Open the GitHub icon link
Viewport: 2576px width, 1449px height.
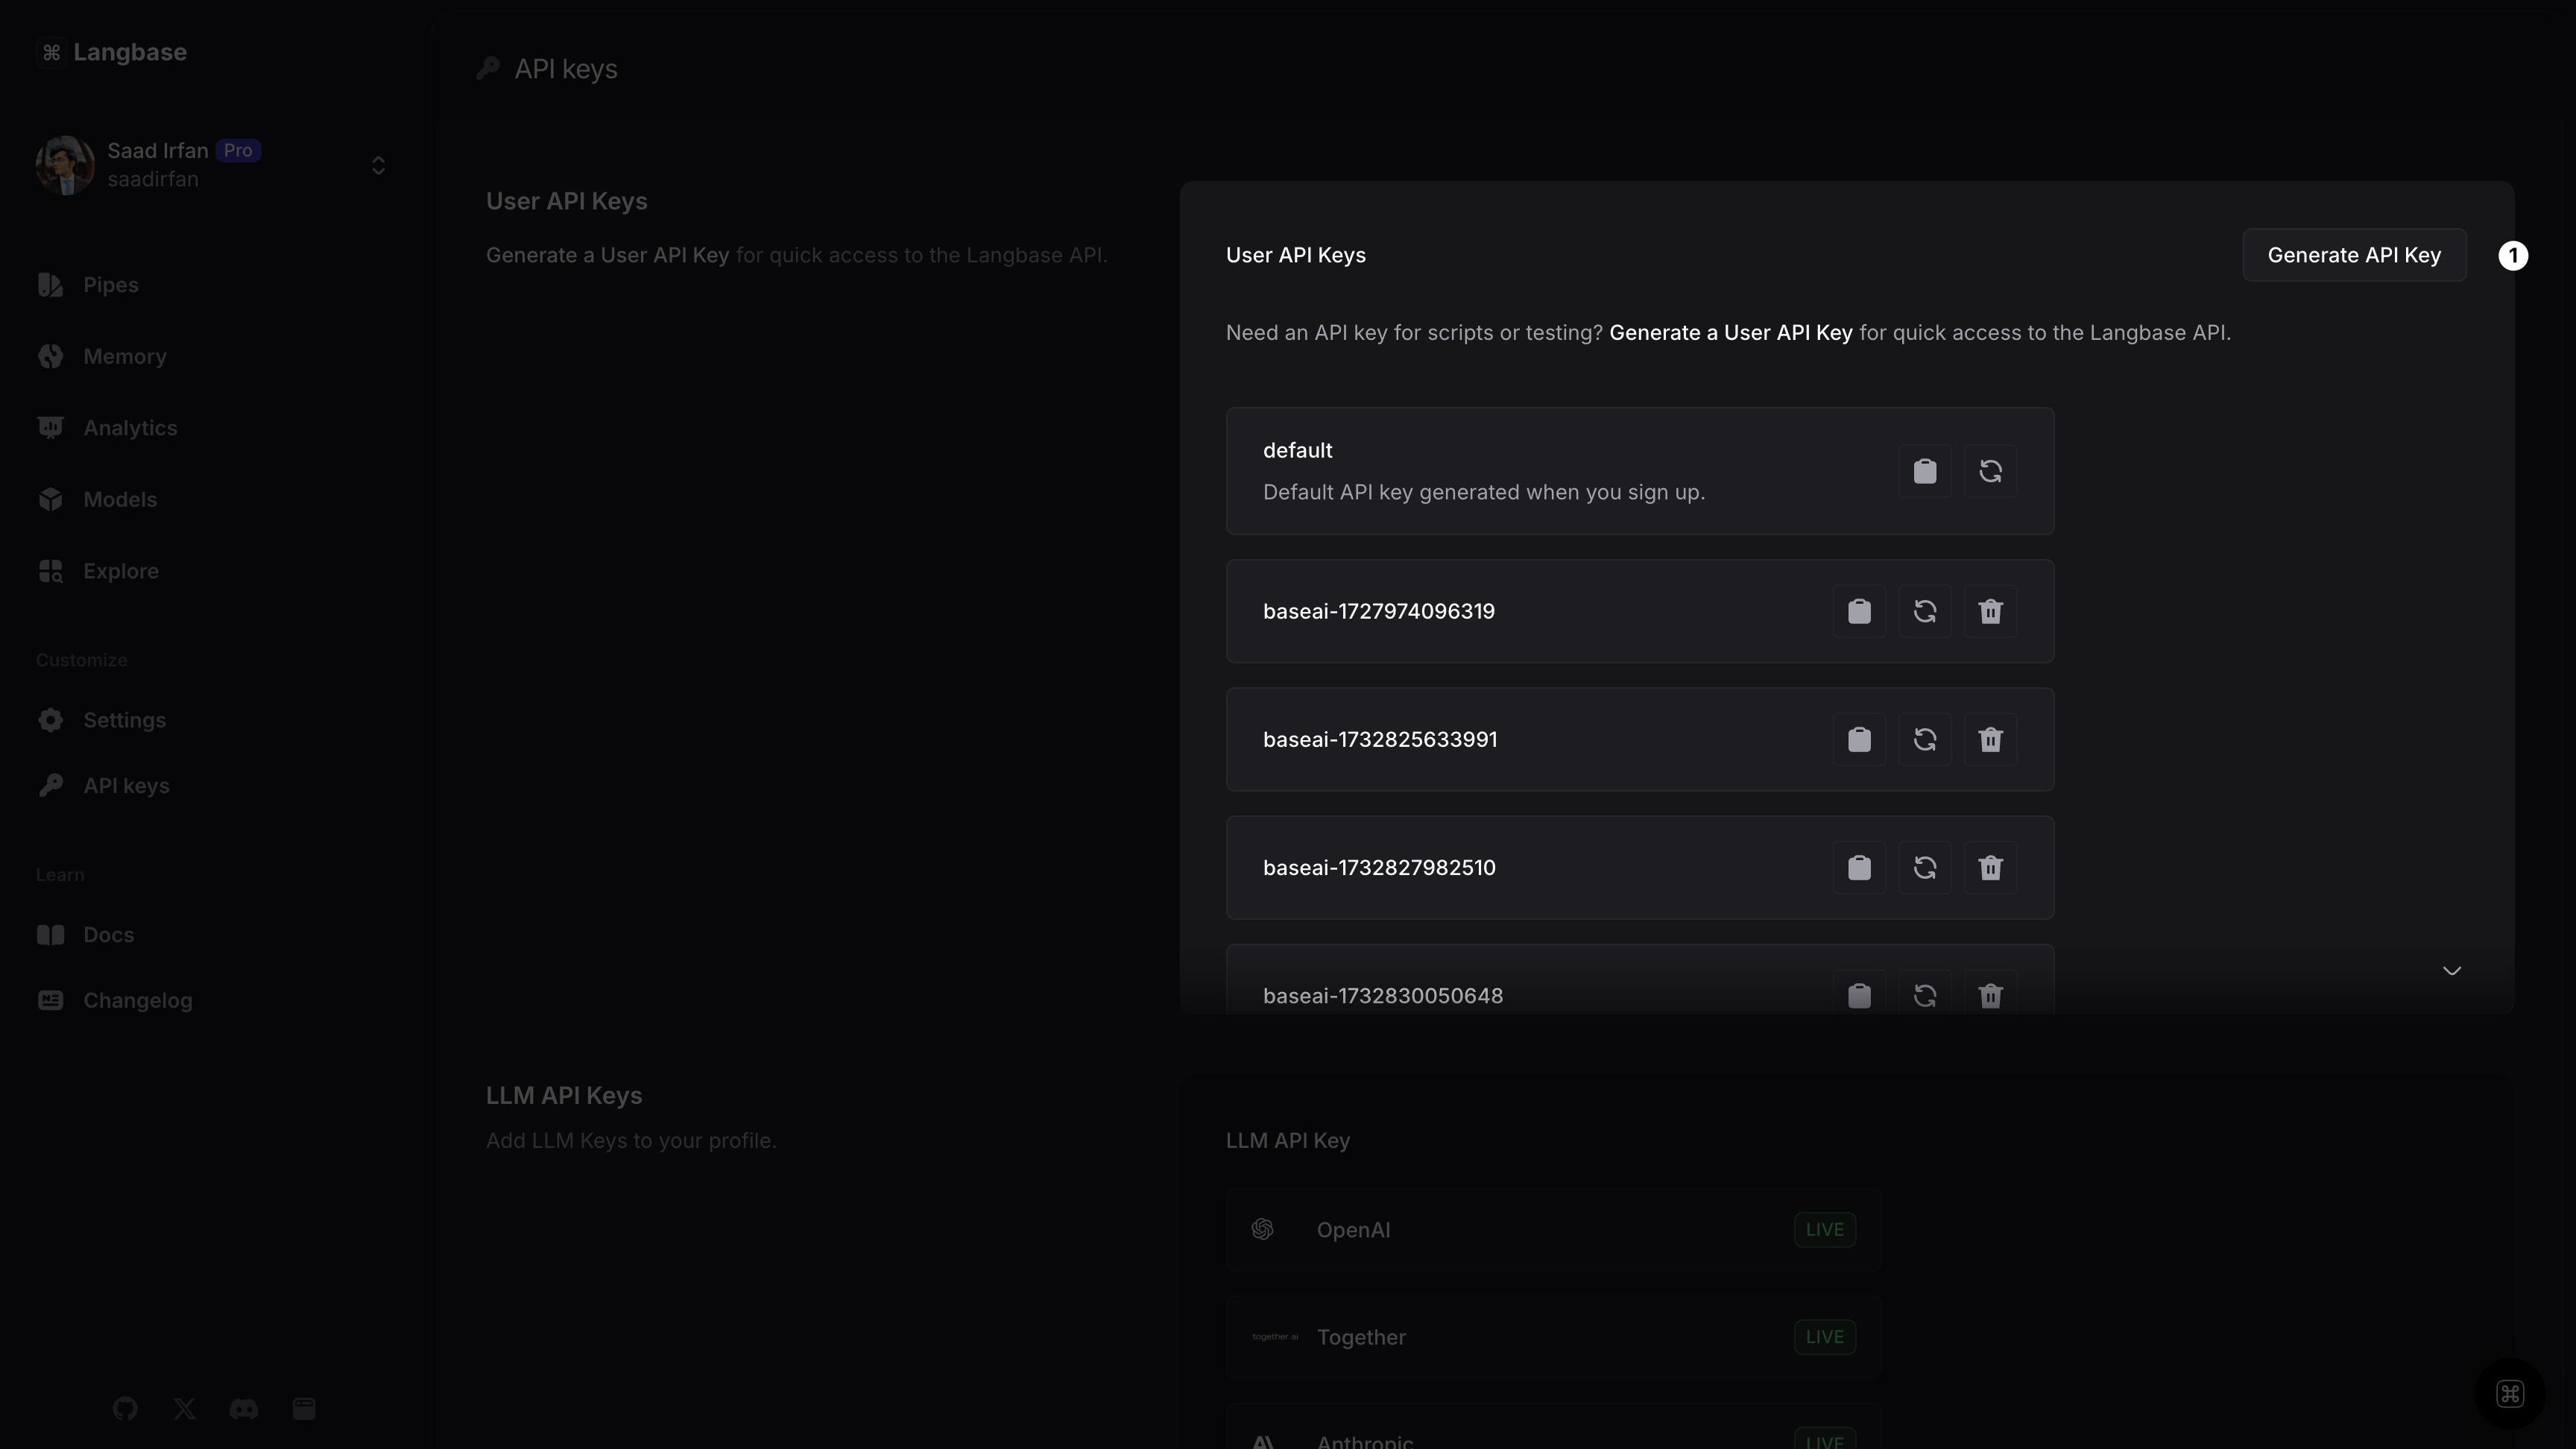coord(125,1409)
